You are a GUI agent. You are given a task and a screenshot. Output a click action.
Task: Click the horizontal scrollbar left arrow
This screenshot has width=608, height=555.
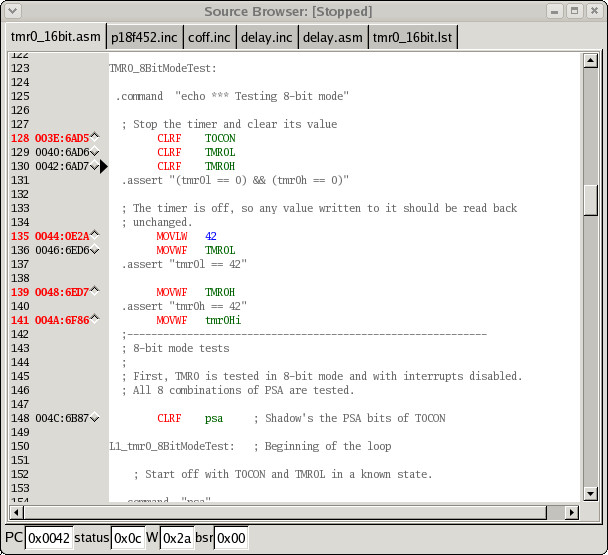(x=16, y=512)
